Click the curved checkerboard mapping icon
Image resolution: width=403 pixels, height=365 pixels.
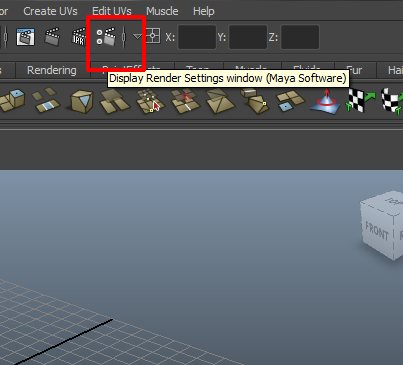(x=392, y=100)
